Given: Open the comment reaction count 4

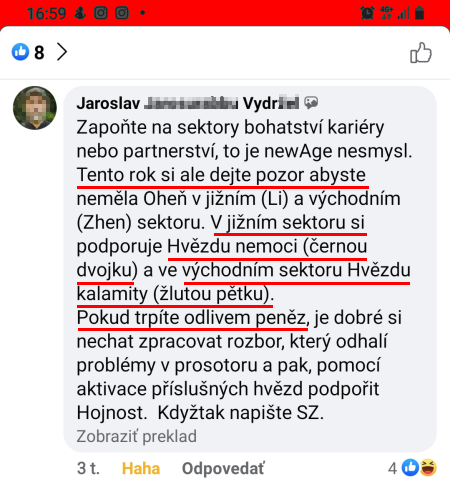Looking at the screenshot, I should (x=392, y=468).
